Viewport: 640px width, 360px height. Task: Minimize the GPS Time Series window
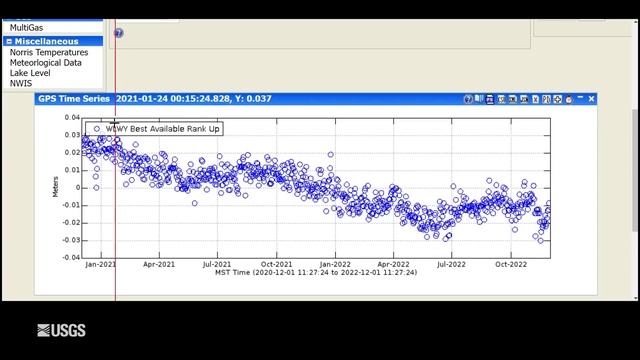pyautogui.click(x=580, y=98)
